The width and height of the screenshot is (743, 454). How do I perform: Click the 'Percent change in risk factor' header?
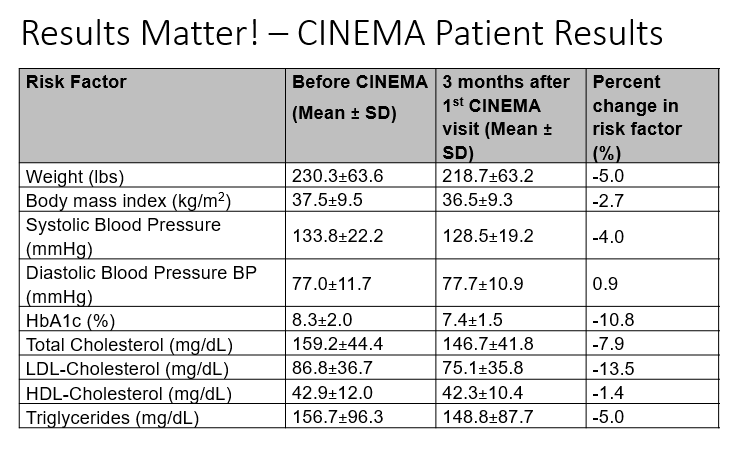tap(637, 116)
